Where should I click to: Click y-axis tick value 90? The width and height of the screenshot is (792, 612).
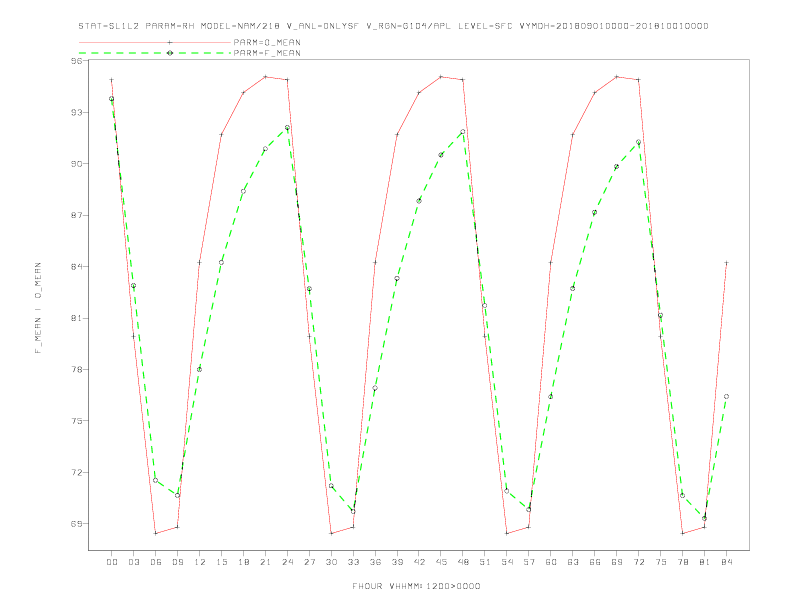tap(77, 164)
